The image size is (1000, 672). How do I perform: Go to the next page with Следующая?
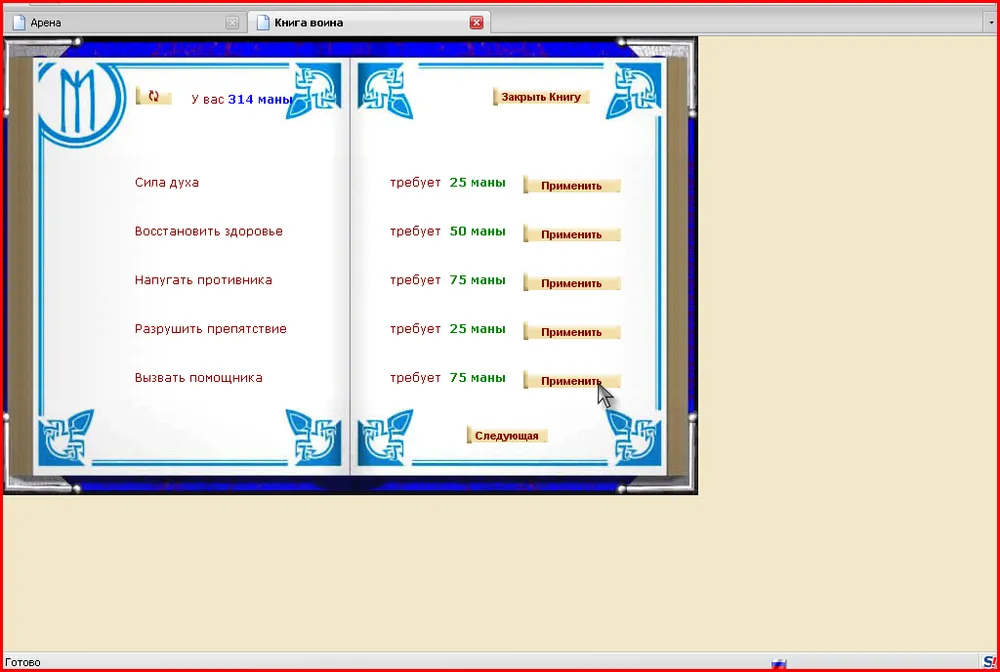click(507, 435)
